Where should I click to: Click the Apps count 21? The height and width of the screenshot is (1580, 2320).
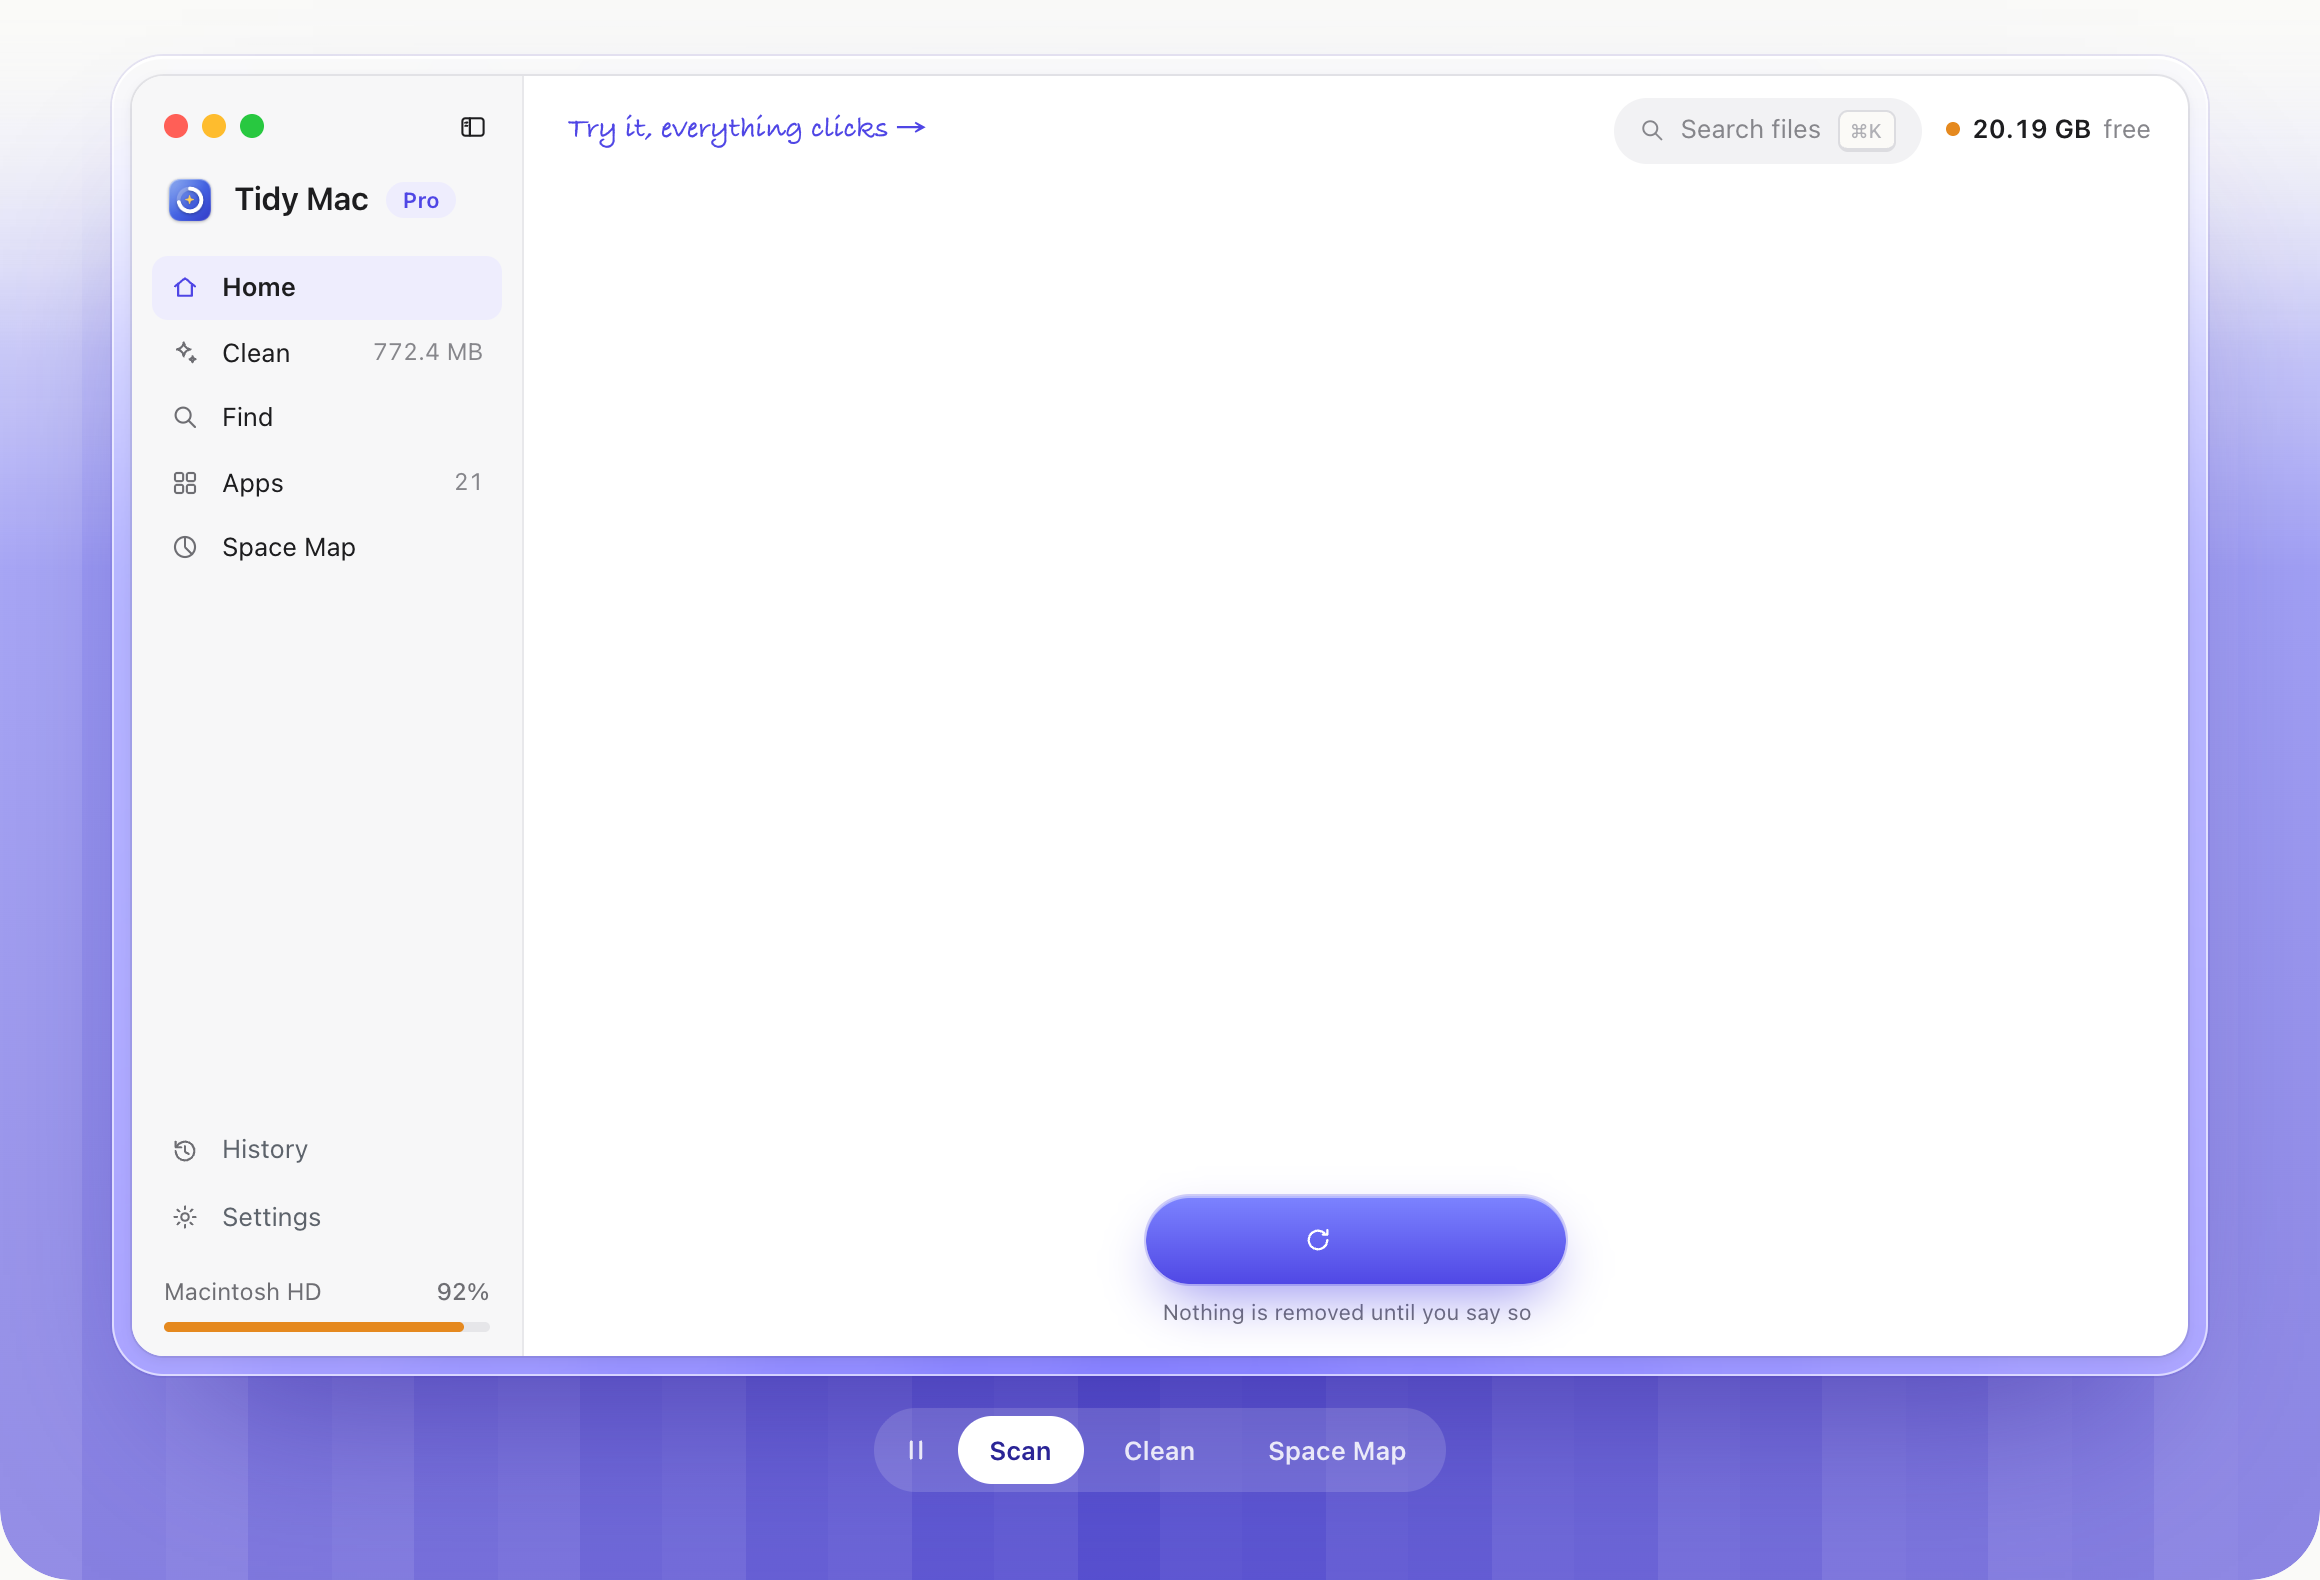pos(468,482)
